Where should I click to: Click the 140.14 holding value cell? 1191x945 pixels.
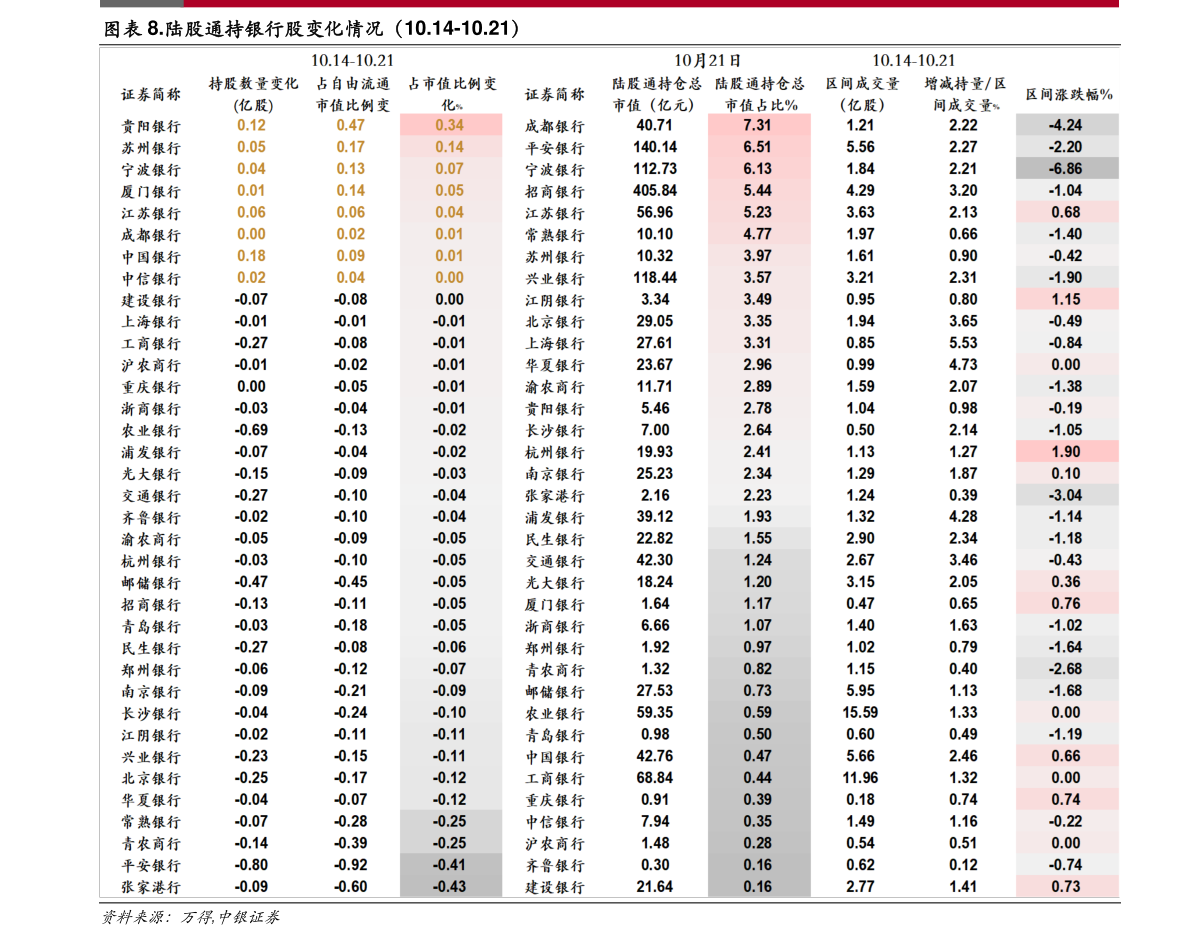[655, 147]
